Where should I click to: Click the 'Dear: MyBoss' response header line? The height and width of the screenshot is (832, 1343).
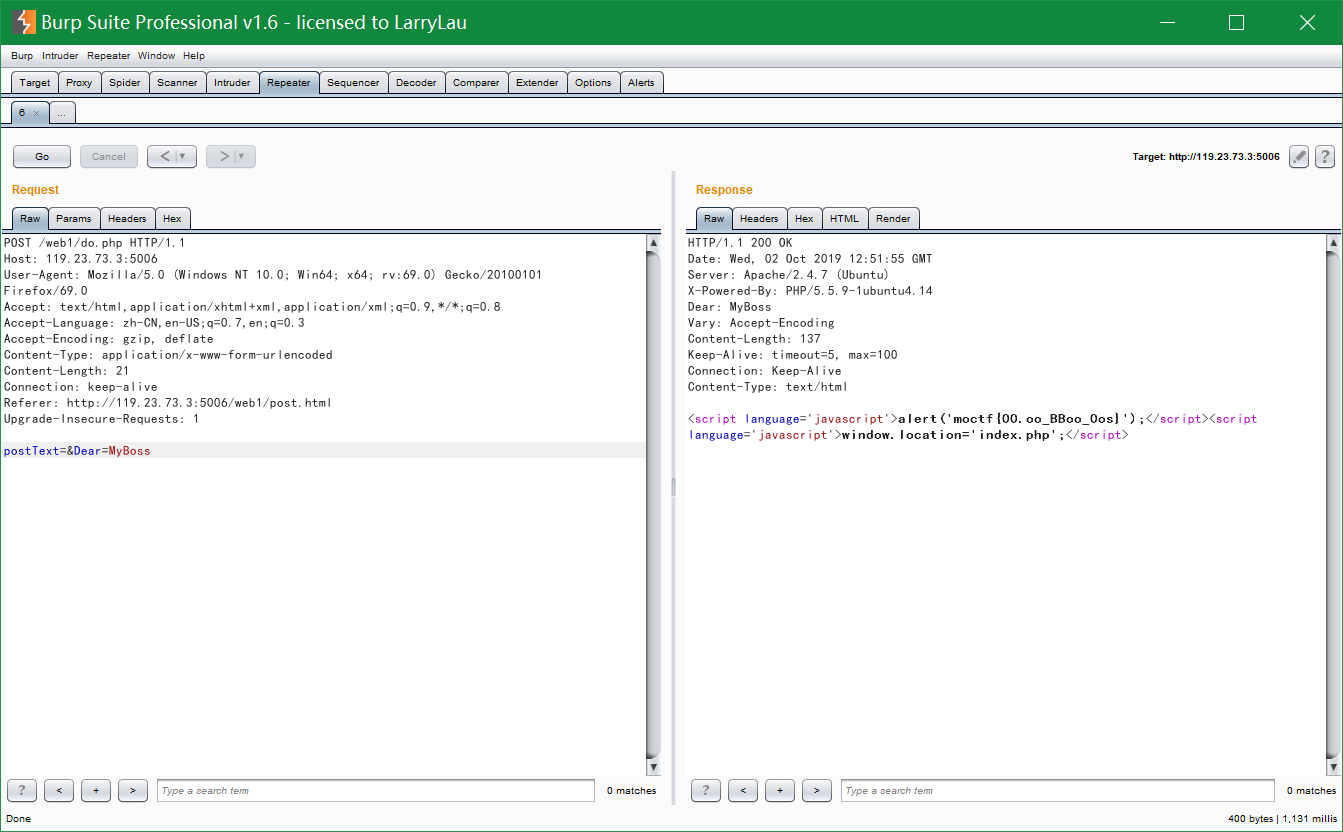point(729,307)
